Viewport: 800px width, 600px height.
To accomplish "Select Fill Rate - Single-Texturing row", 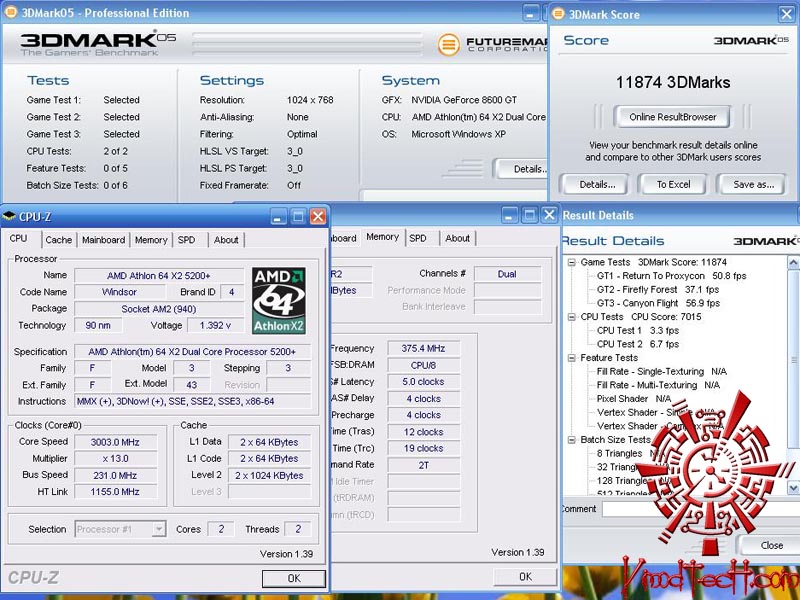I will click(662, 371).
